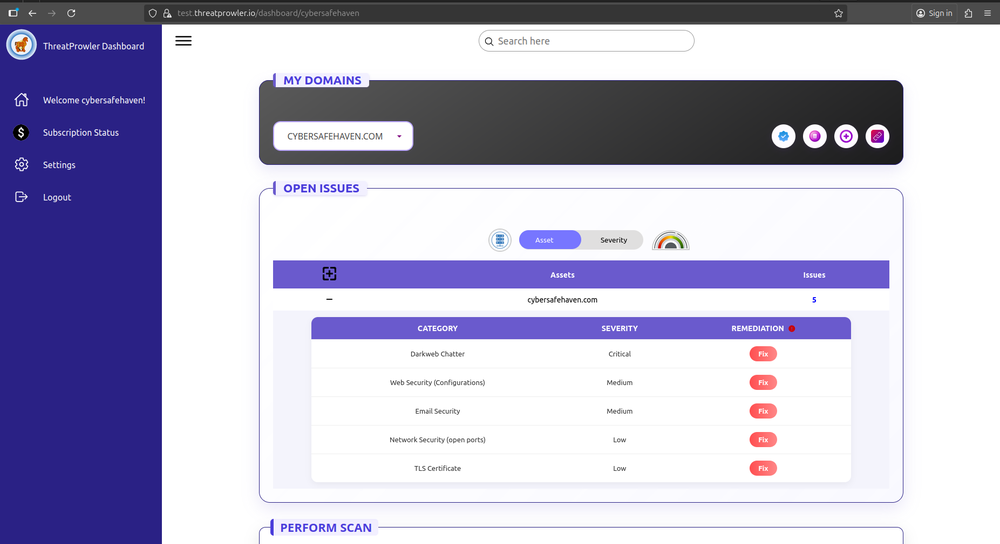Click Fix for Email Security
Viewport: 1000px width, 544px height.
(x=763, y=411)
